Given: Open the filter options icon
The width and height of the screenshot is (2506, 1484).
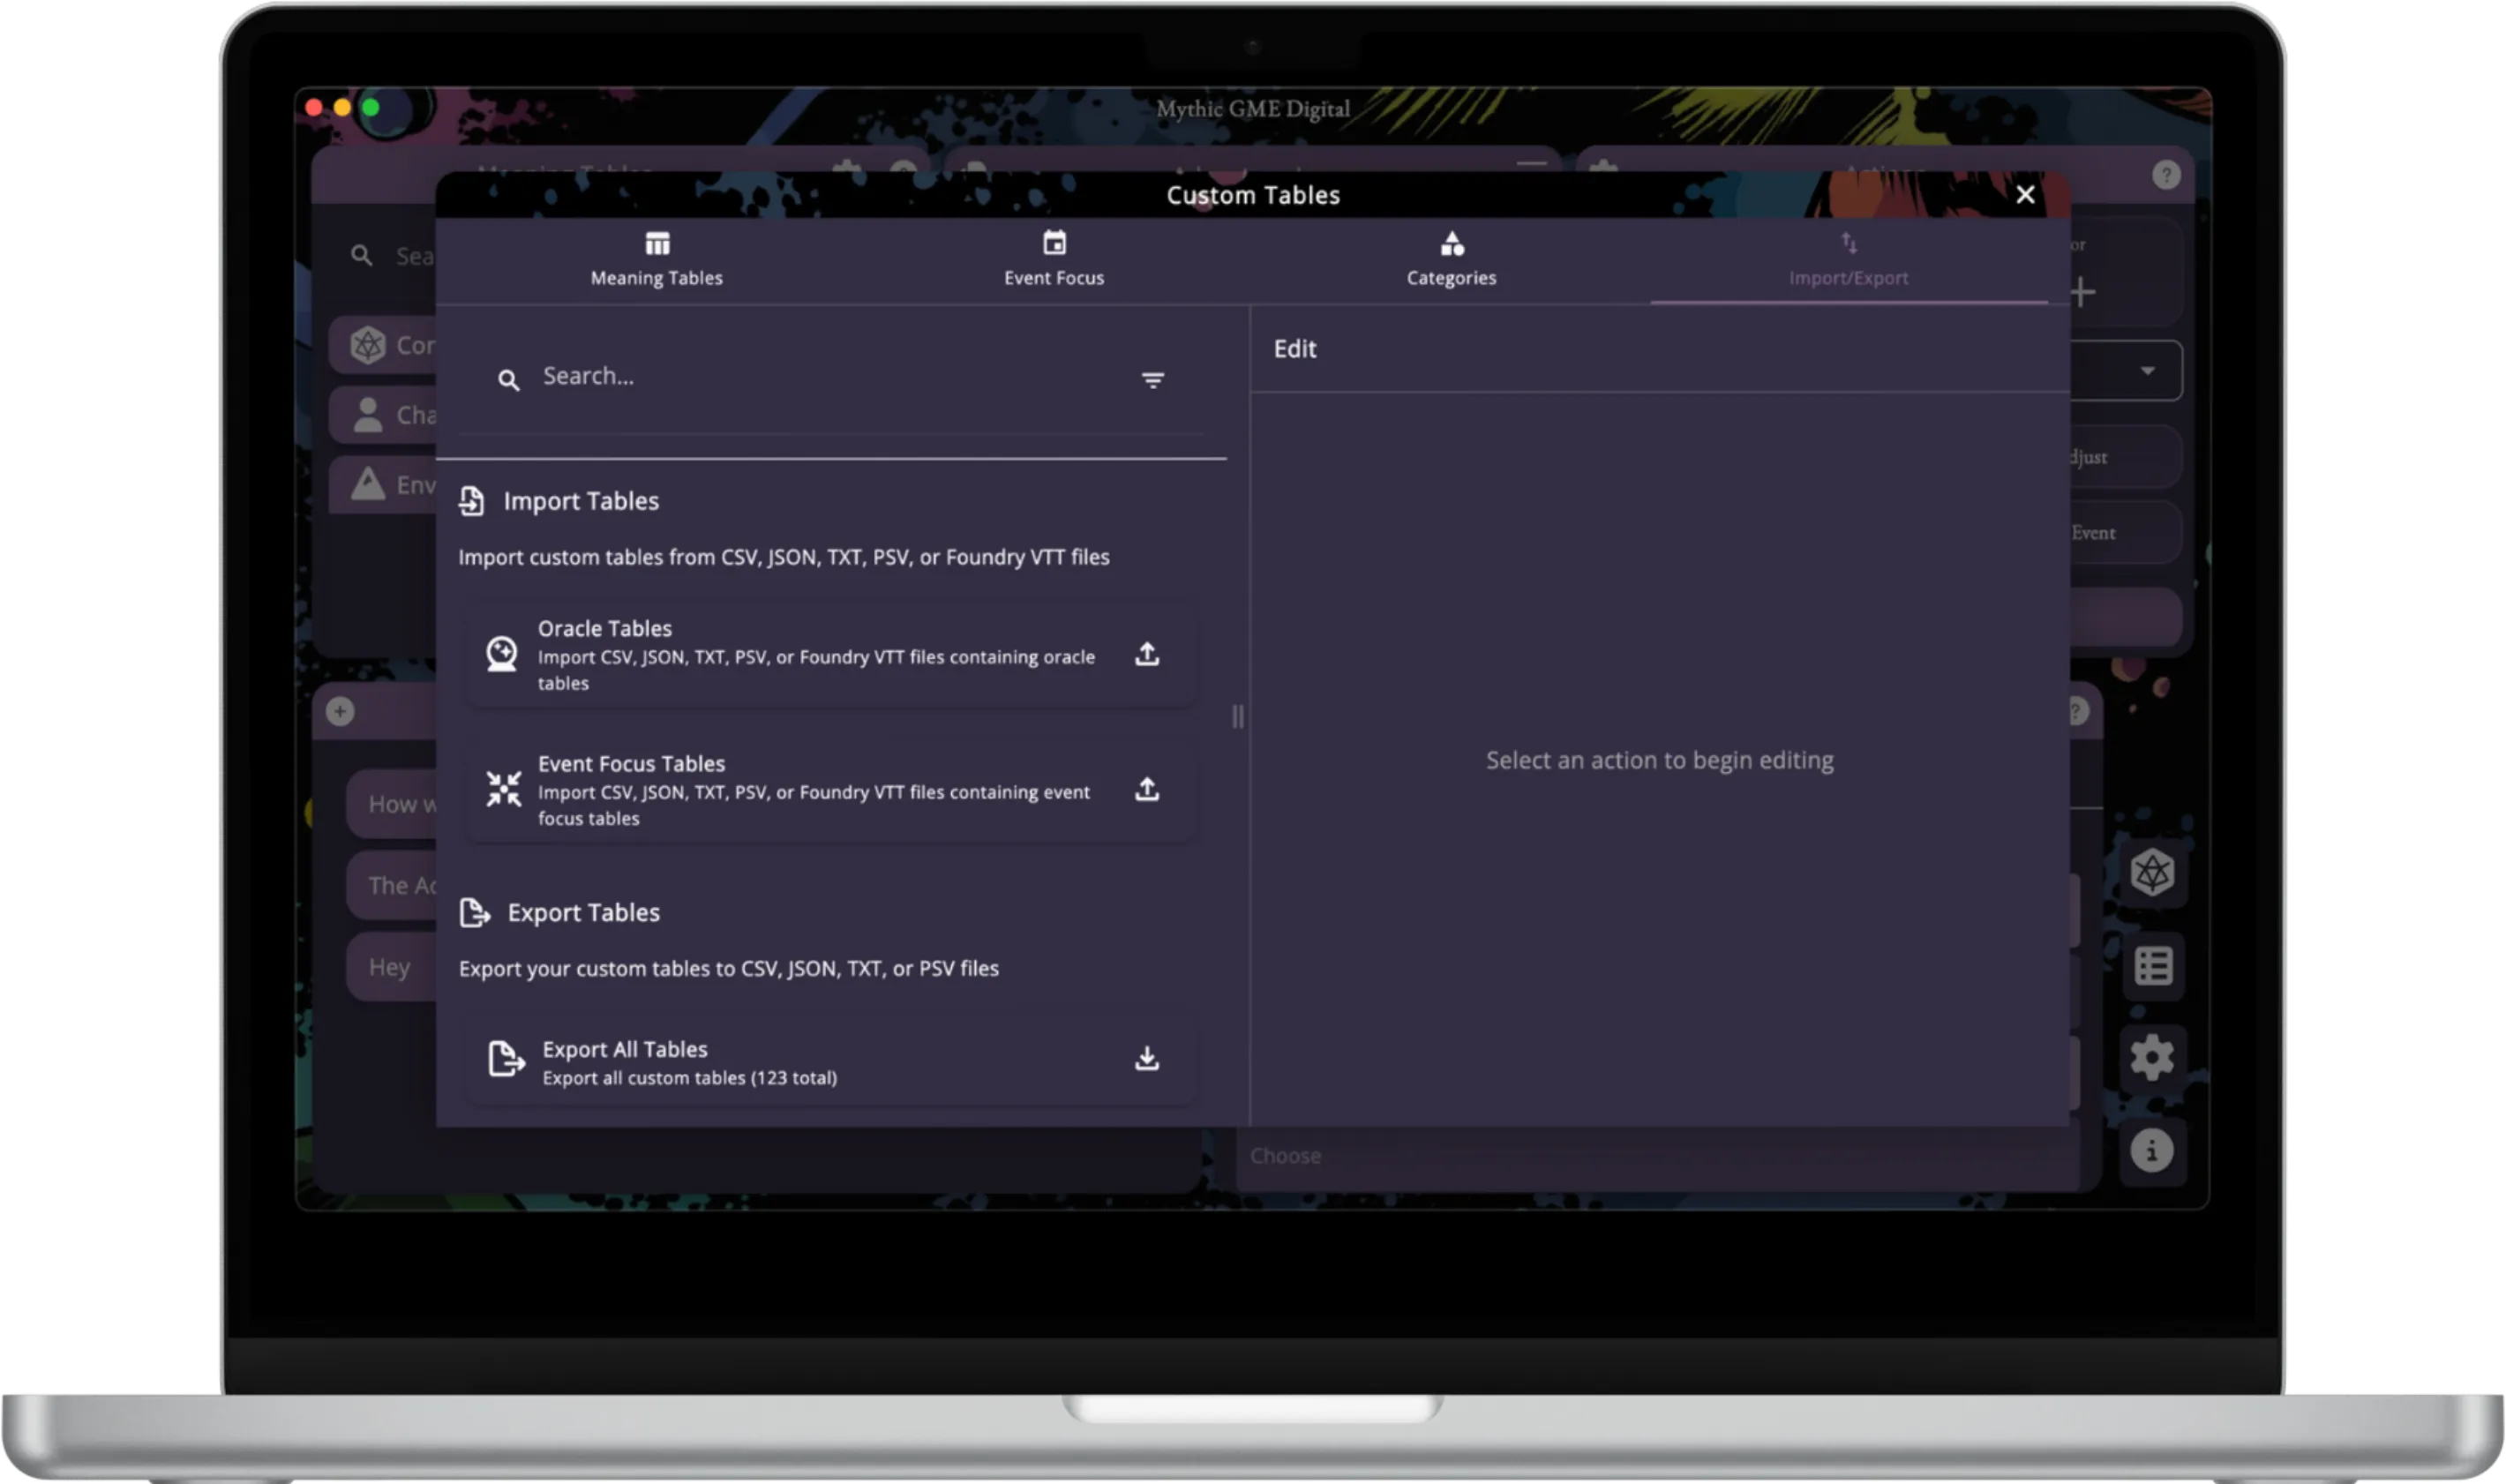Looking at the screenshot, I should click(1152, 380).
